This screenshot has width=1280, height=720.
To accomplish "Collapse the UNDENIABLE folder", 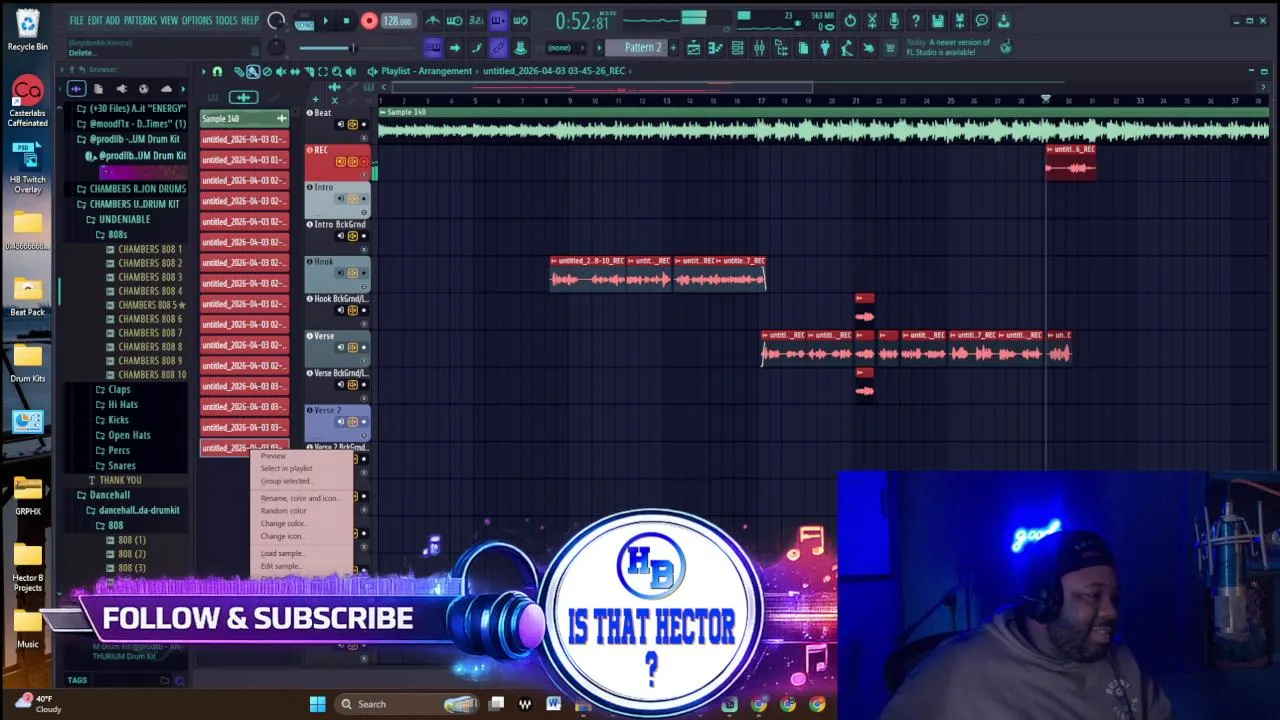I will pyautogui.click(x=124, y=219).
